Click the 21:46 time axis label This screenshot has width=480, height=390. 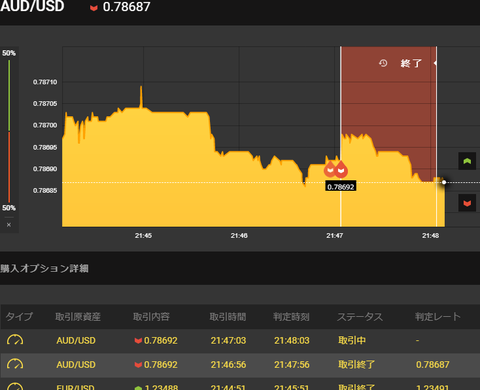point(239,236)
